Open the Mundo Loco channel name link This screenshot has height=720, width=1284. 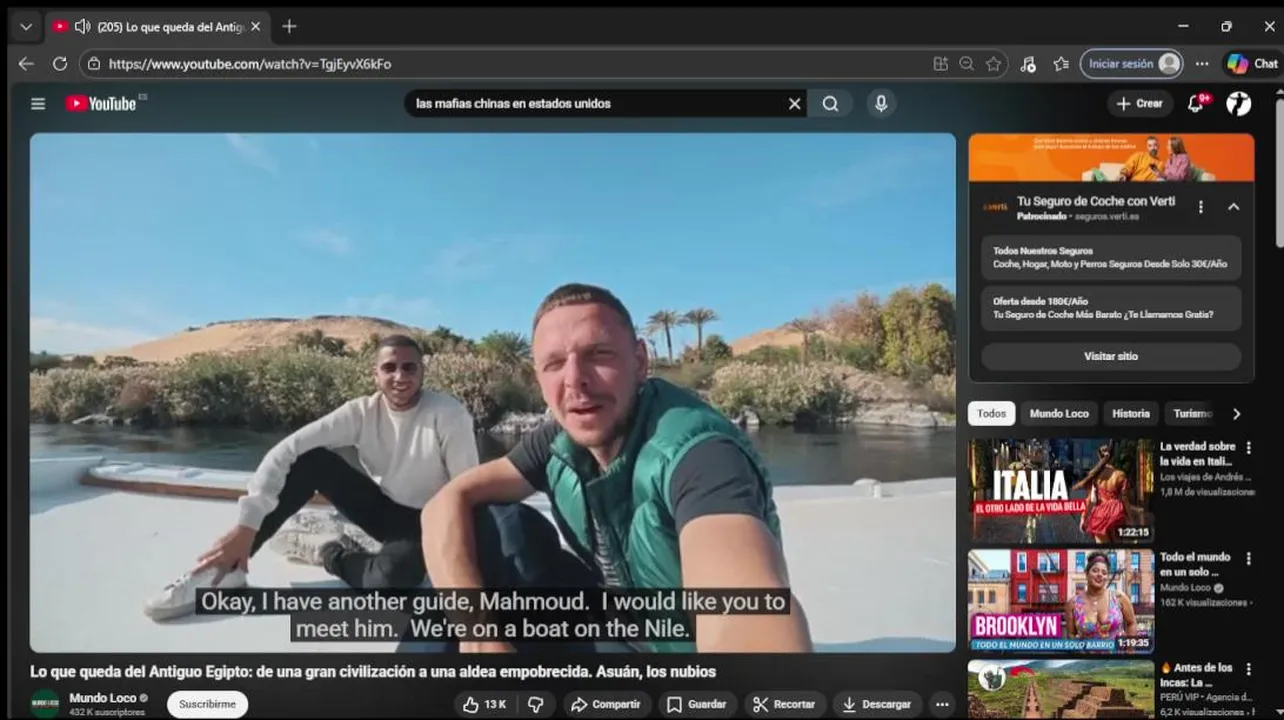pos(102,698)
